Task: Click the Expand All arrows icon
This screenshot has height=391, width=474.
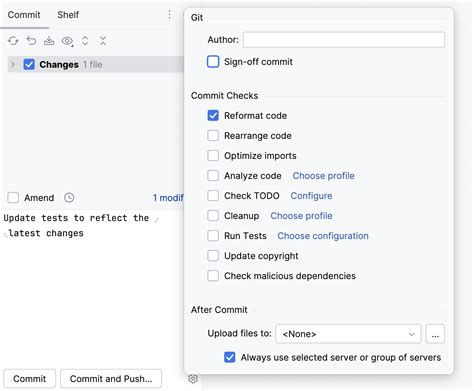Action: point(85,41)
